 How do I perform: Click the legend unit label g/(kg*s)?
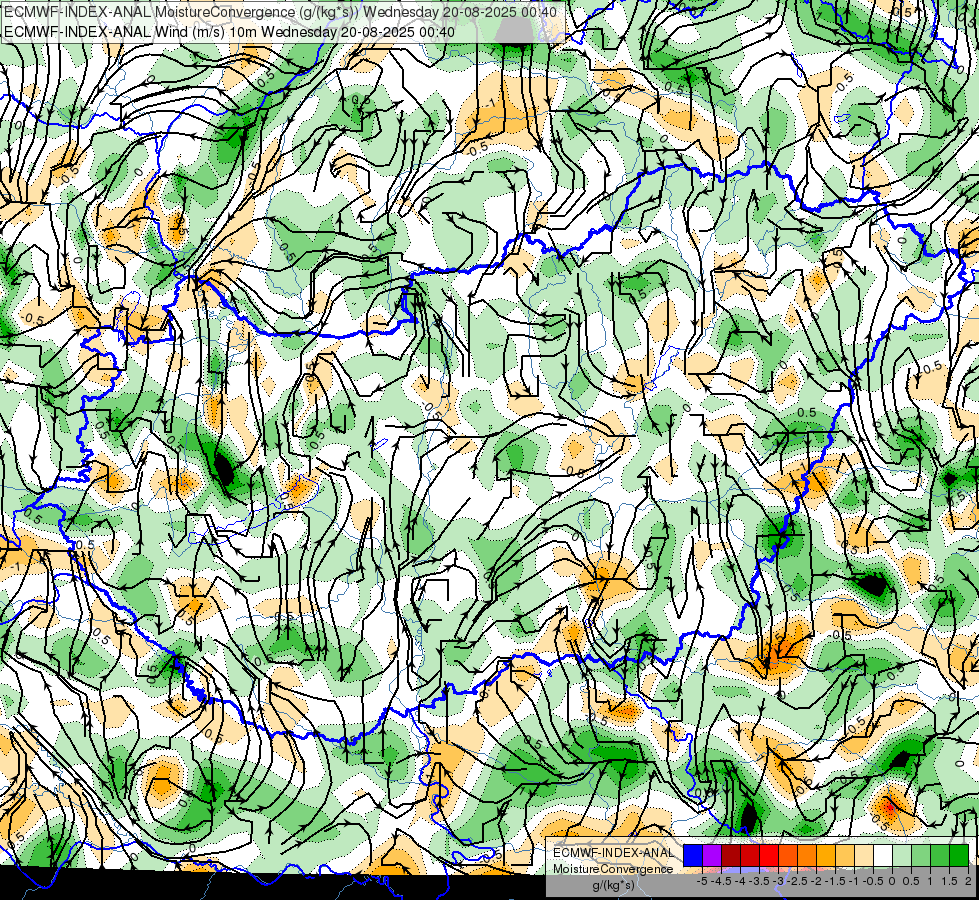(613, 885)
